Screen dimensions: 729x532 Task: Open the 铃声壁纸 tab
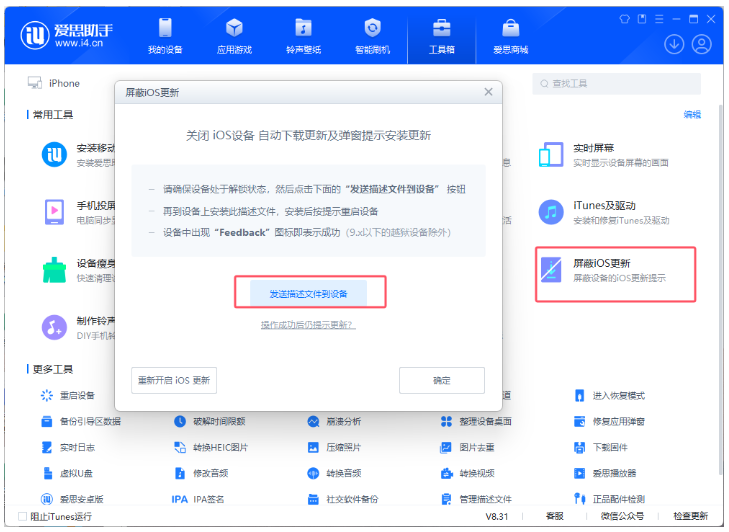(303, 36)
